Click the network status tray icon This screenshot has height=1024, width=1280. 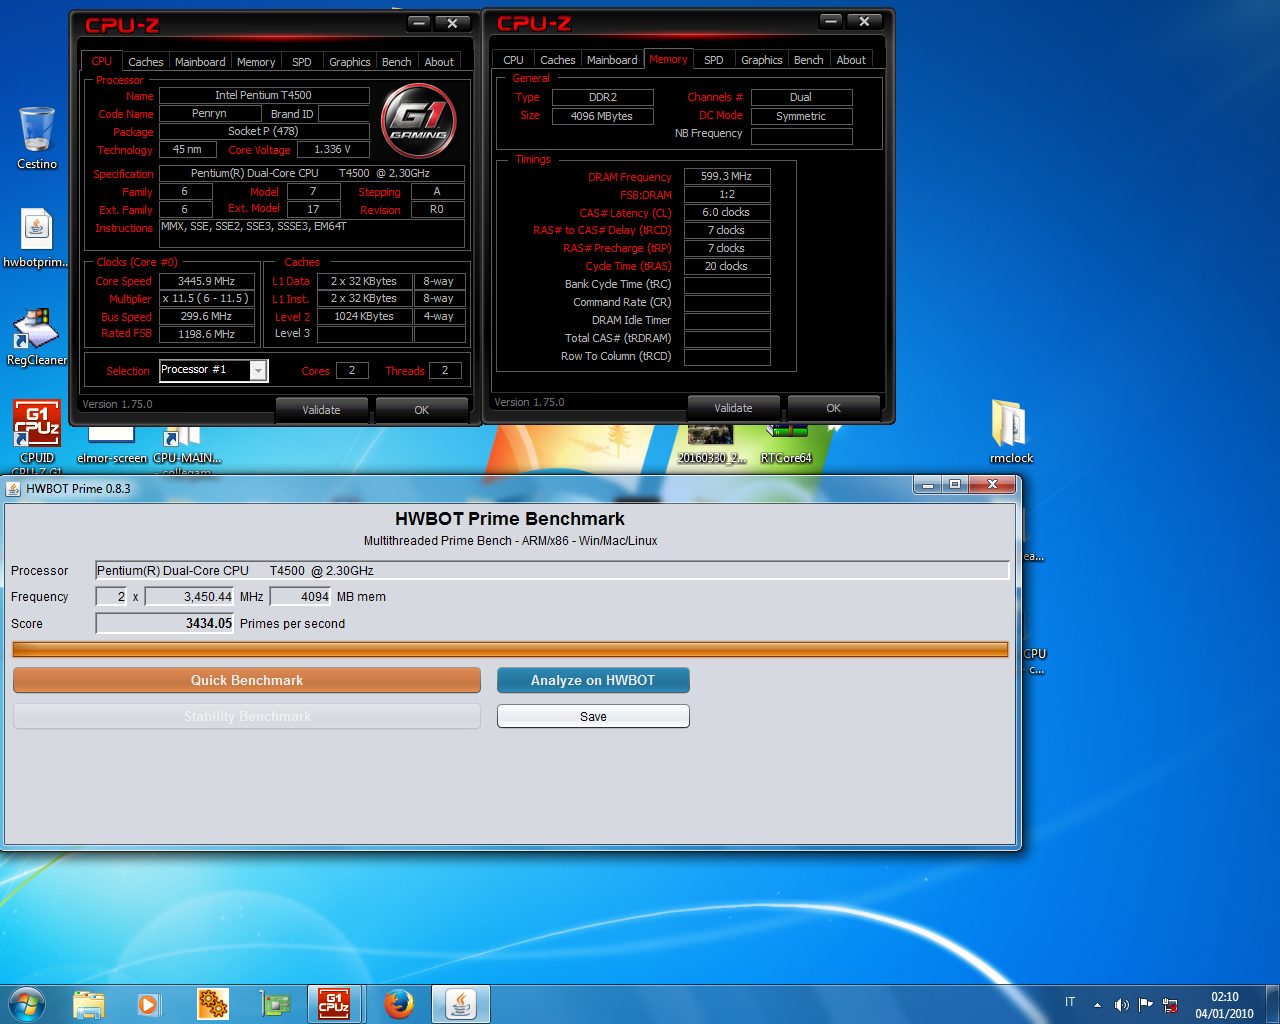(x=1170, y=1005)
